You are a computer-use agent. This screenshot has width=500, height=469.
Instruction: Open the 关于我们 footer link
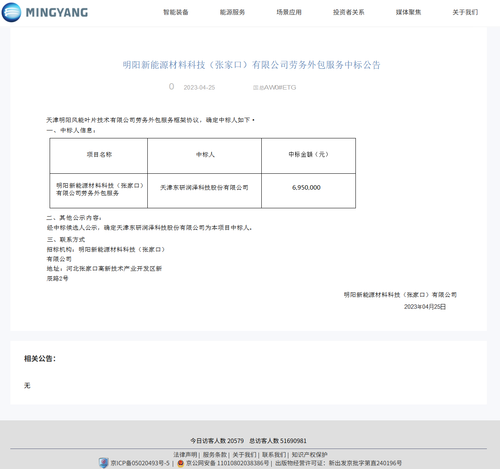pos(244,455)
